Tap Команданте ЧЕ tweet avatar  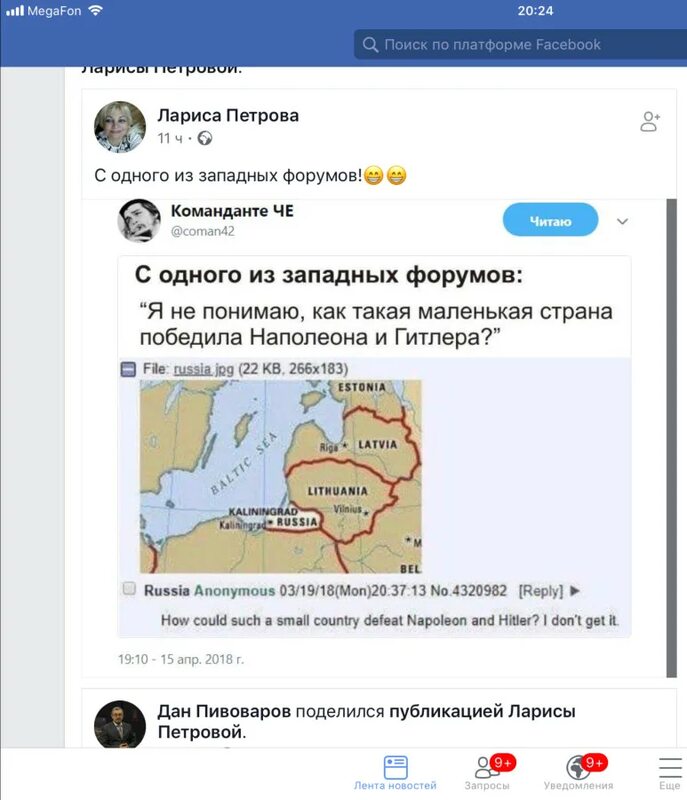point(139,221)
